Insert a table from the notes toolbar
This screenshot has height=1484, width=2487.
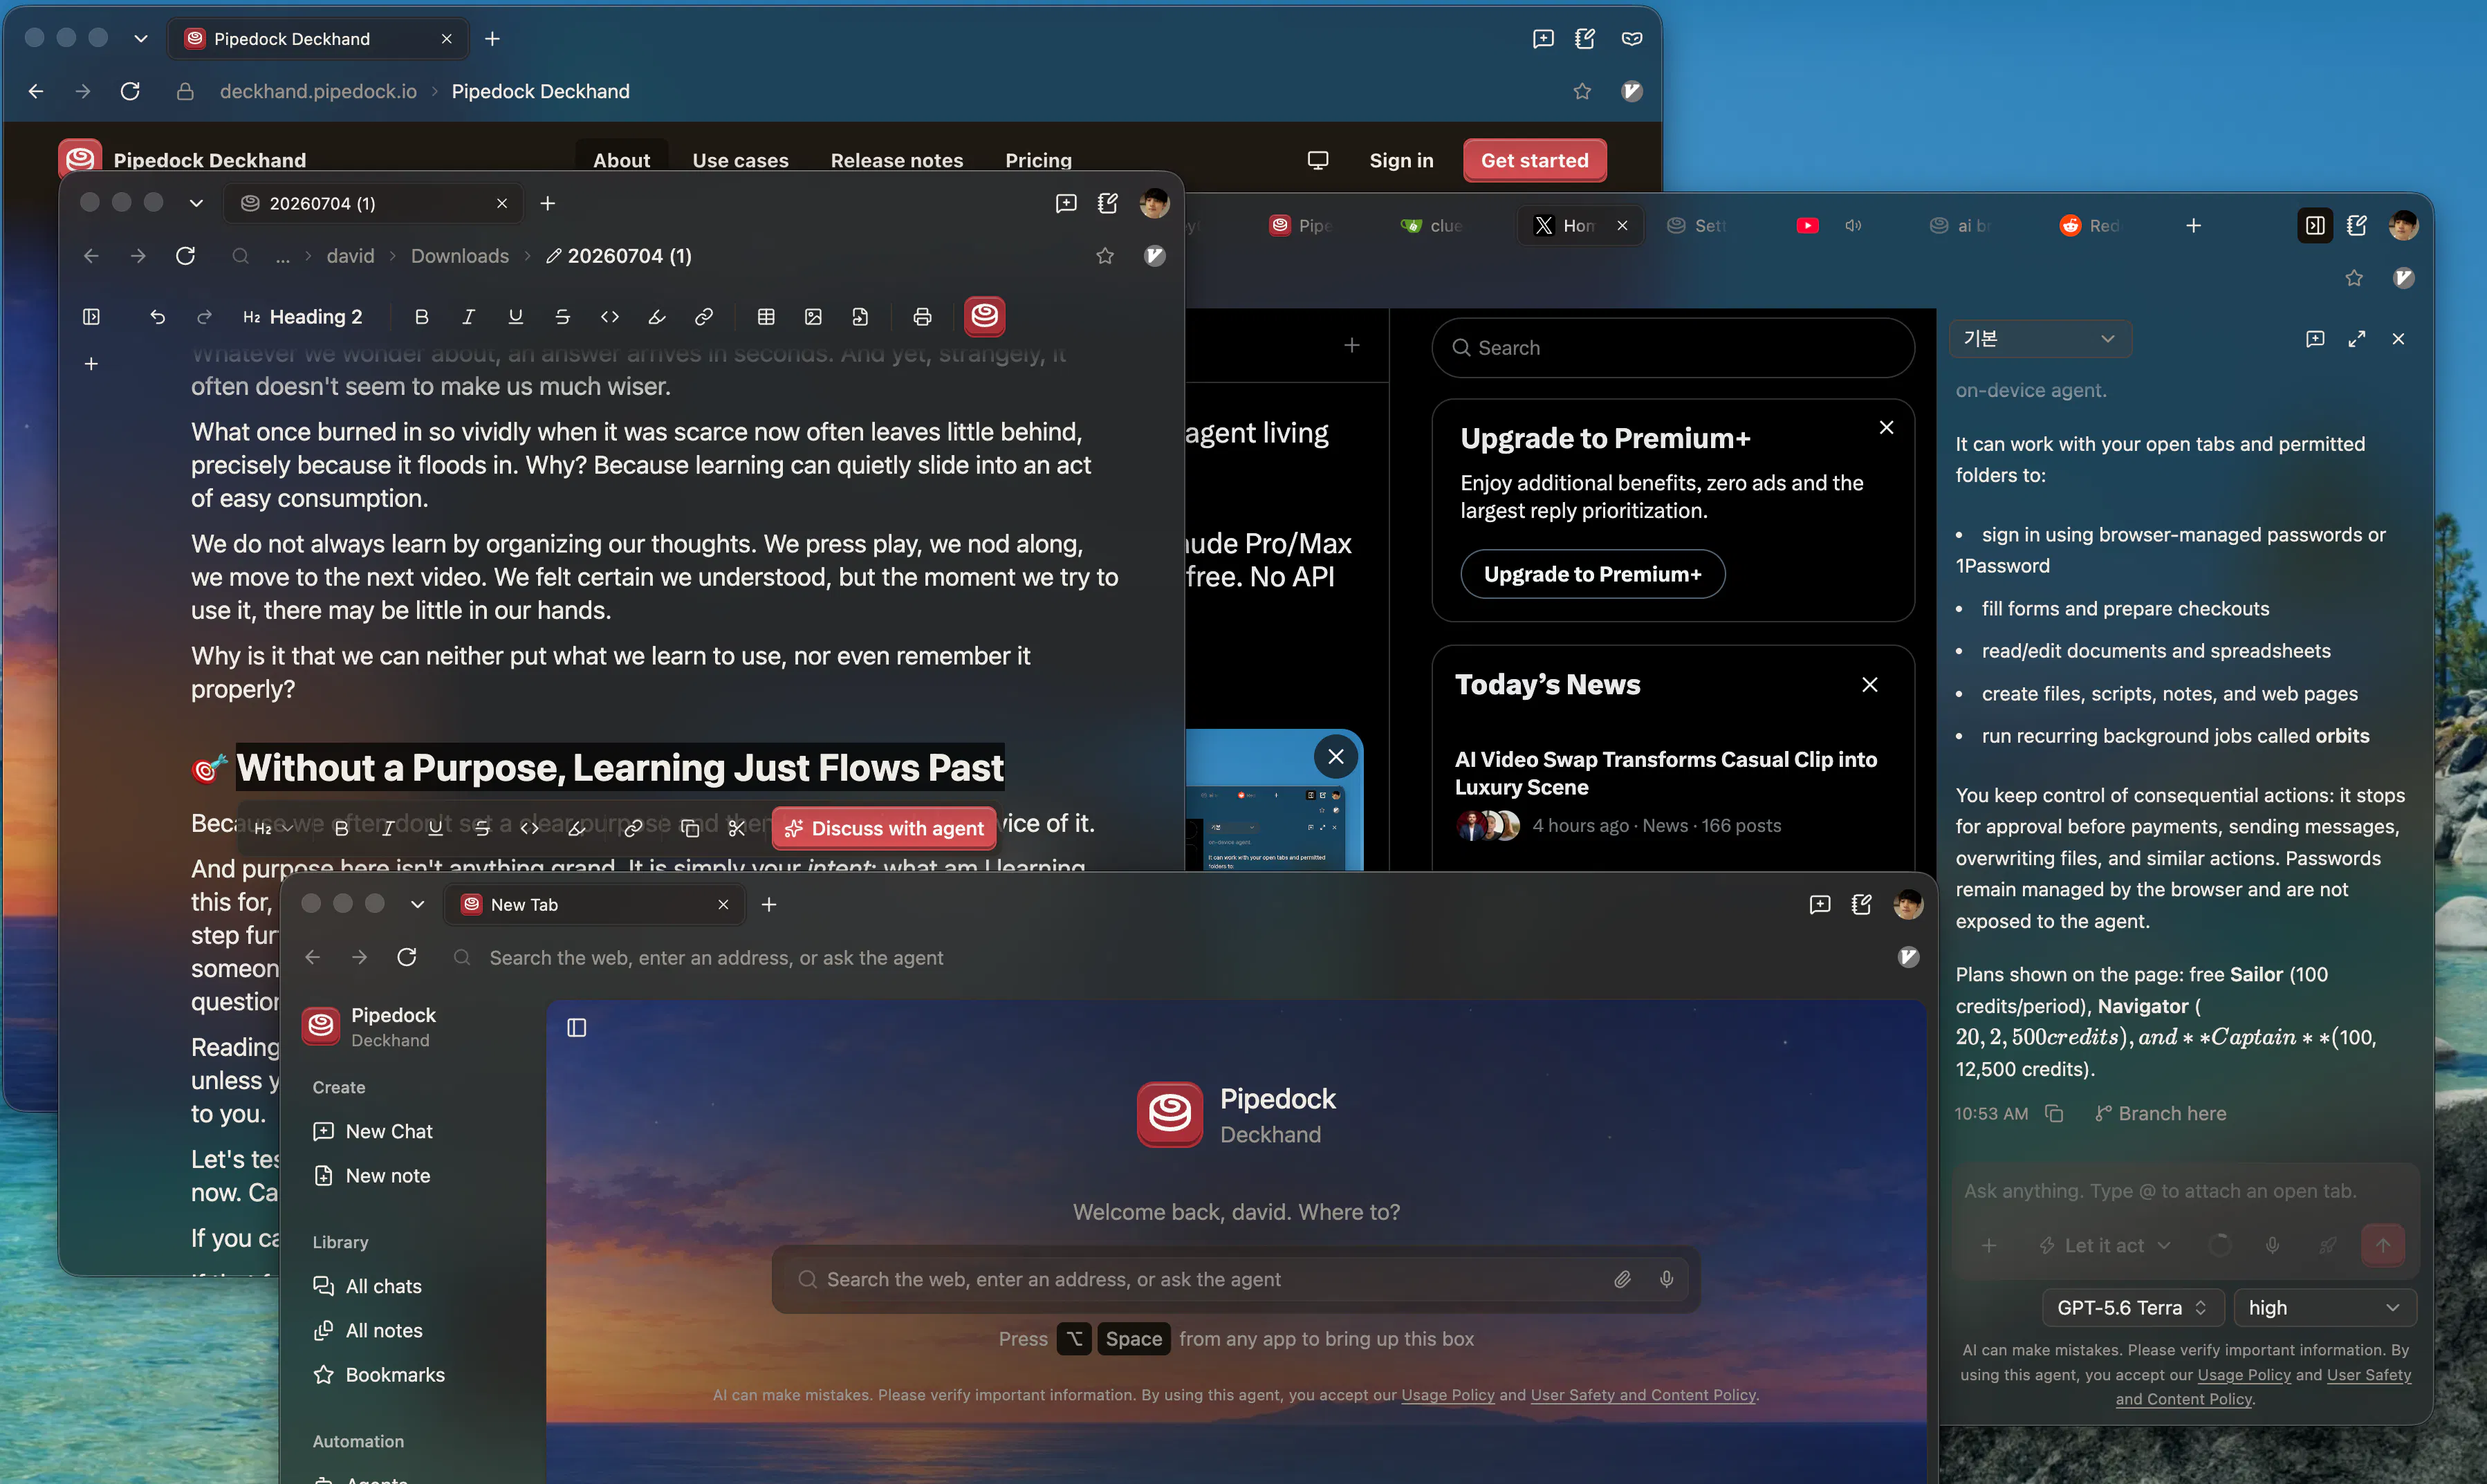coord(766,317)
